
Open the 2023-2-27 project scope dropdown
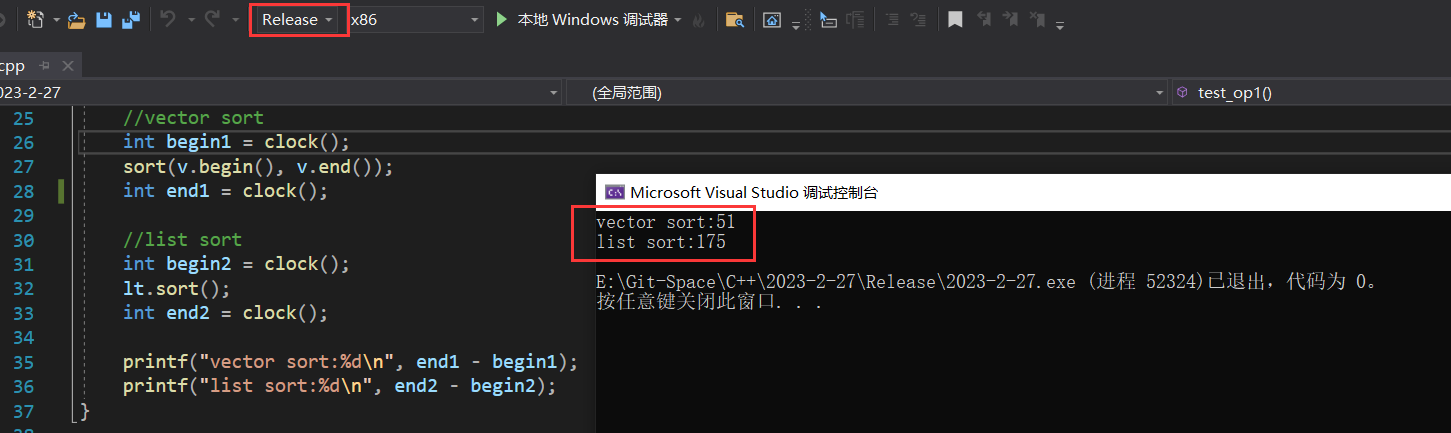point(279,92)
